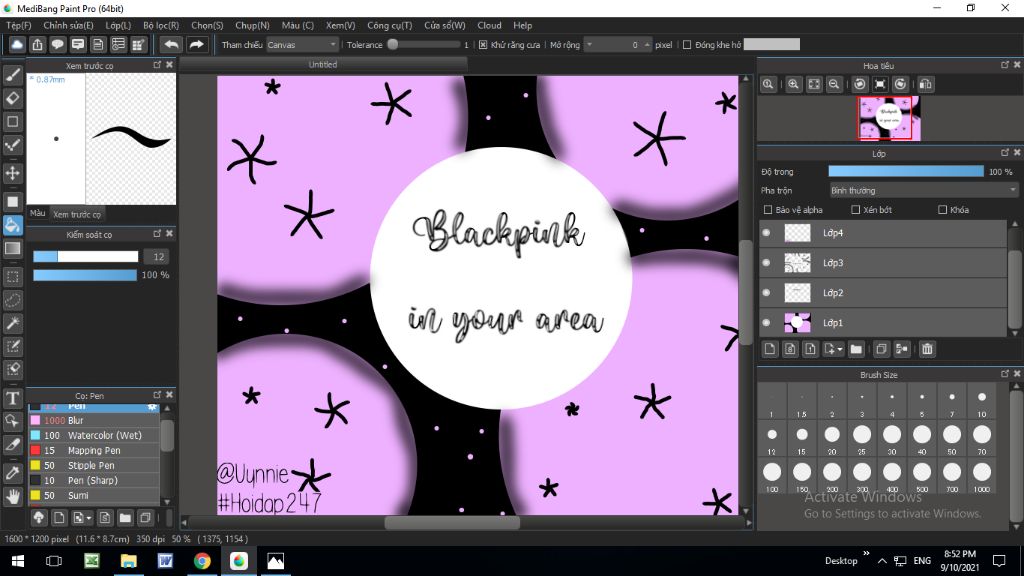Select the Bucket fill tool
The width and height of the screenshot is (1024, 576).
click(x=12, y=225)
